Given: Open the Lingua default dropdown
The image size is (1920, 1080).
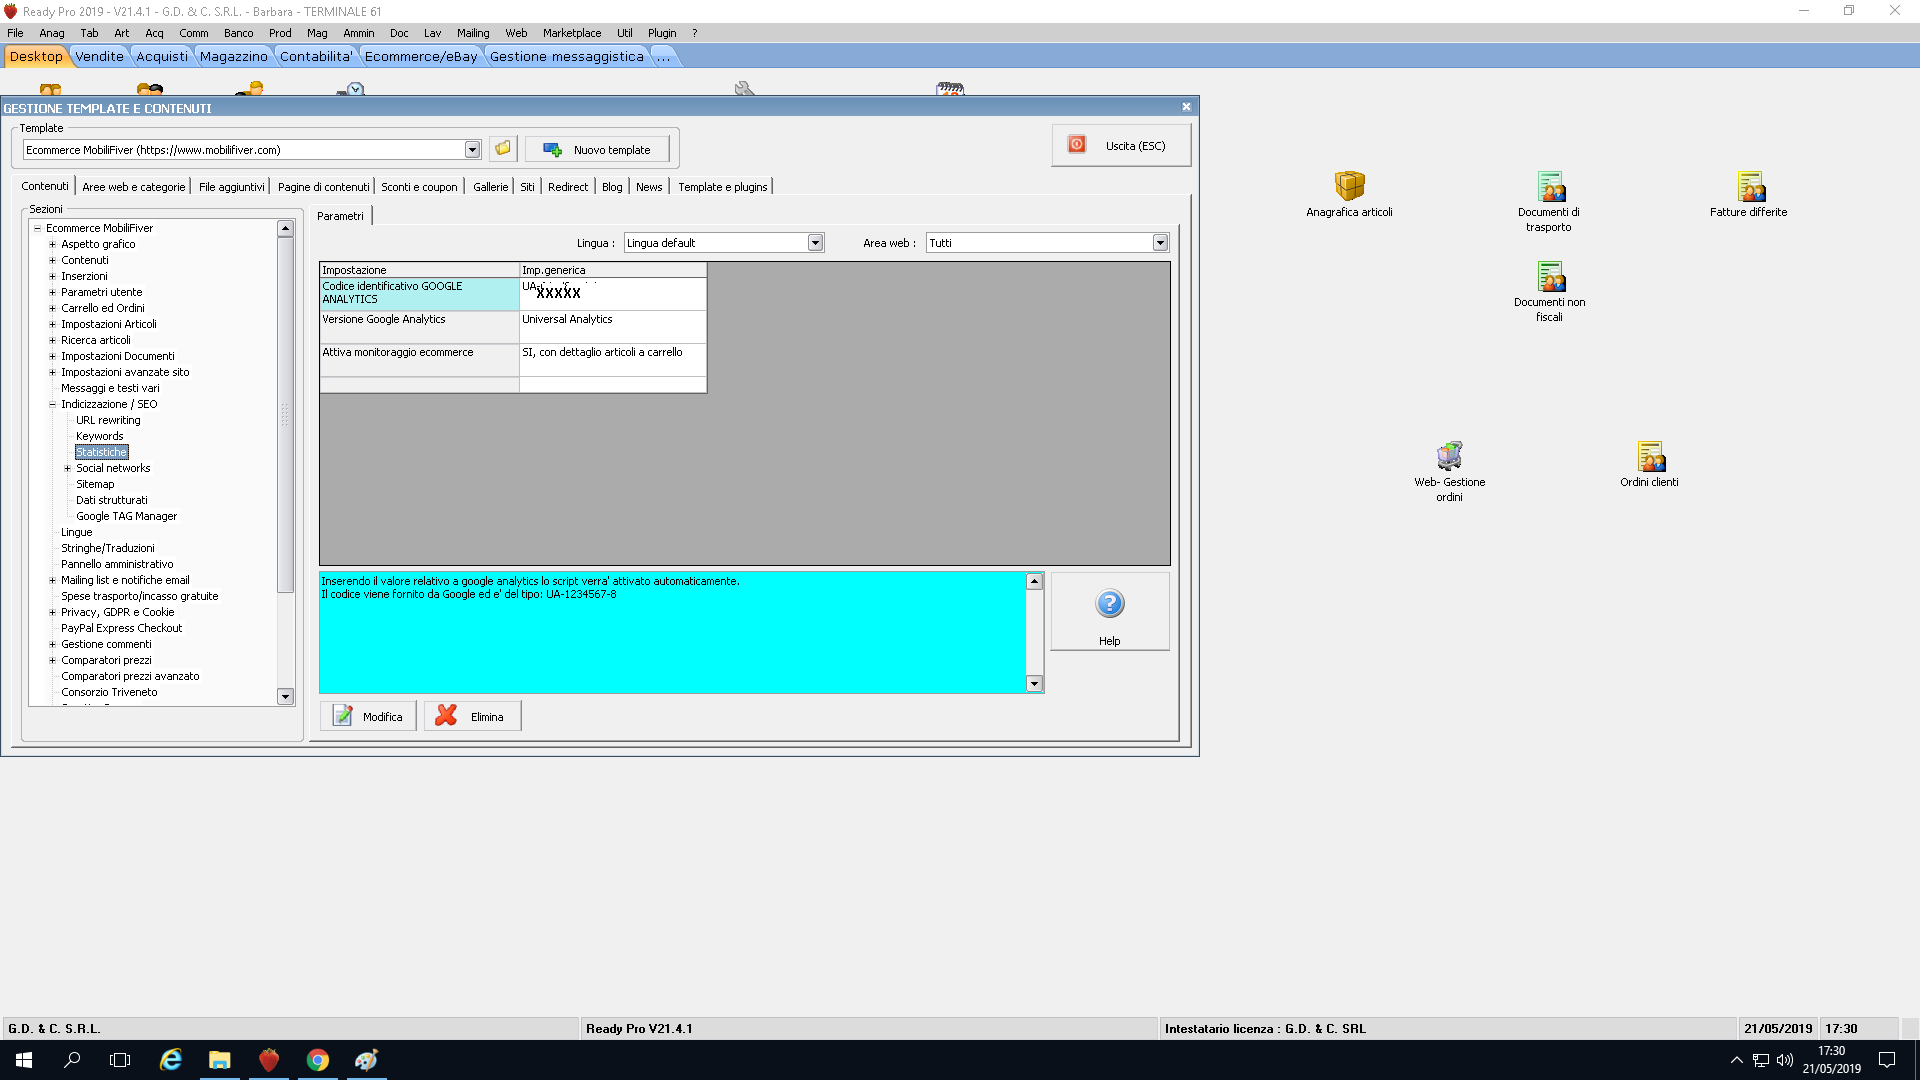Looking at the screenshot, I should (815, 243).
